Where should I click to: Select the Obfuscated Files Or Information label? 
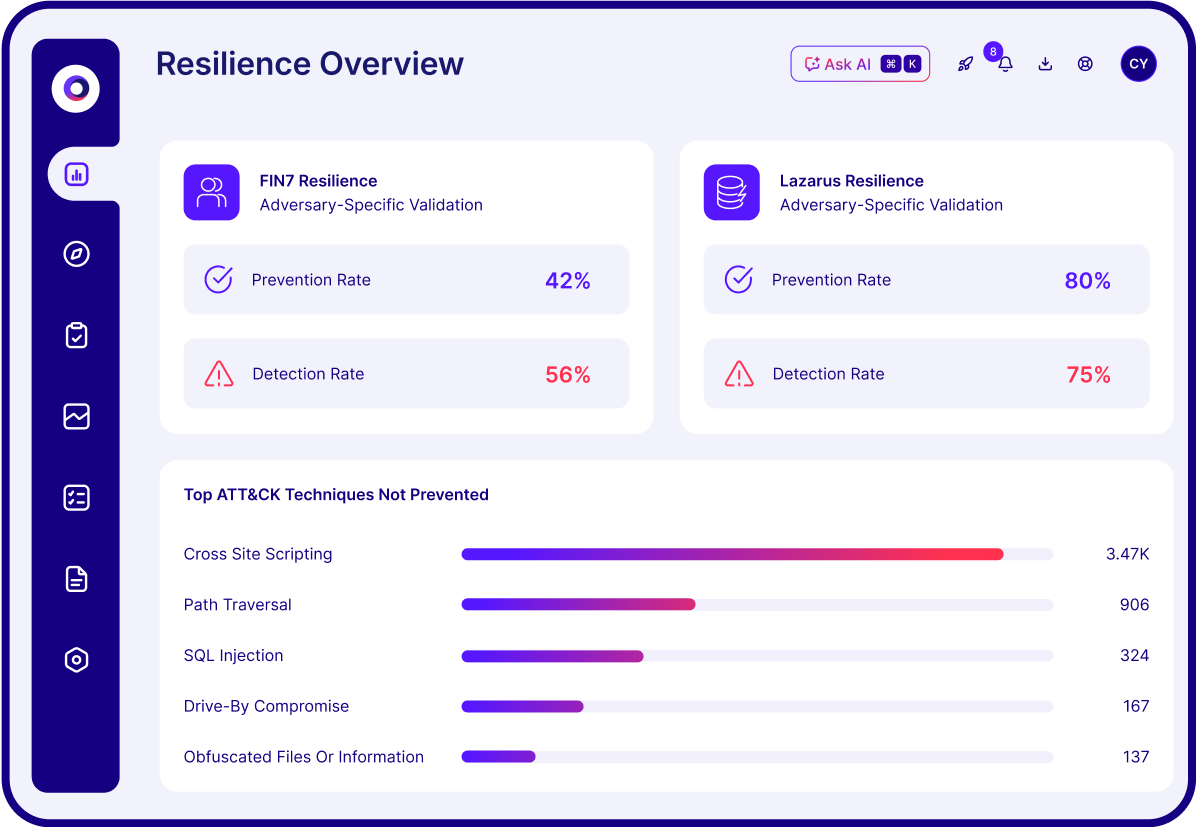304,757
